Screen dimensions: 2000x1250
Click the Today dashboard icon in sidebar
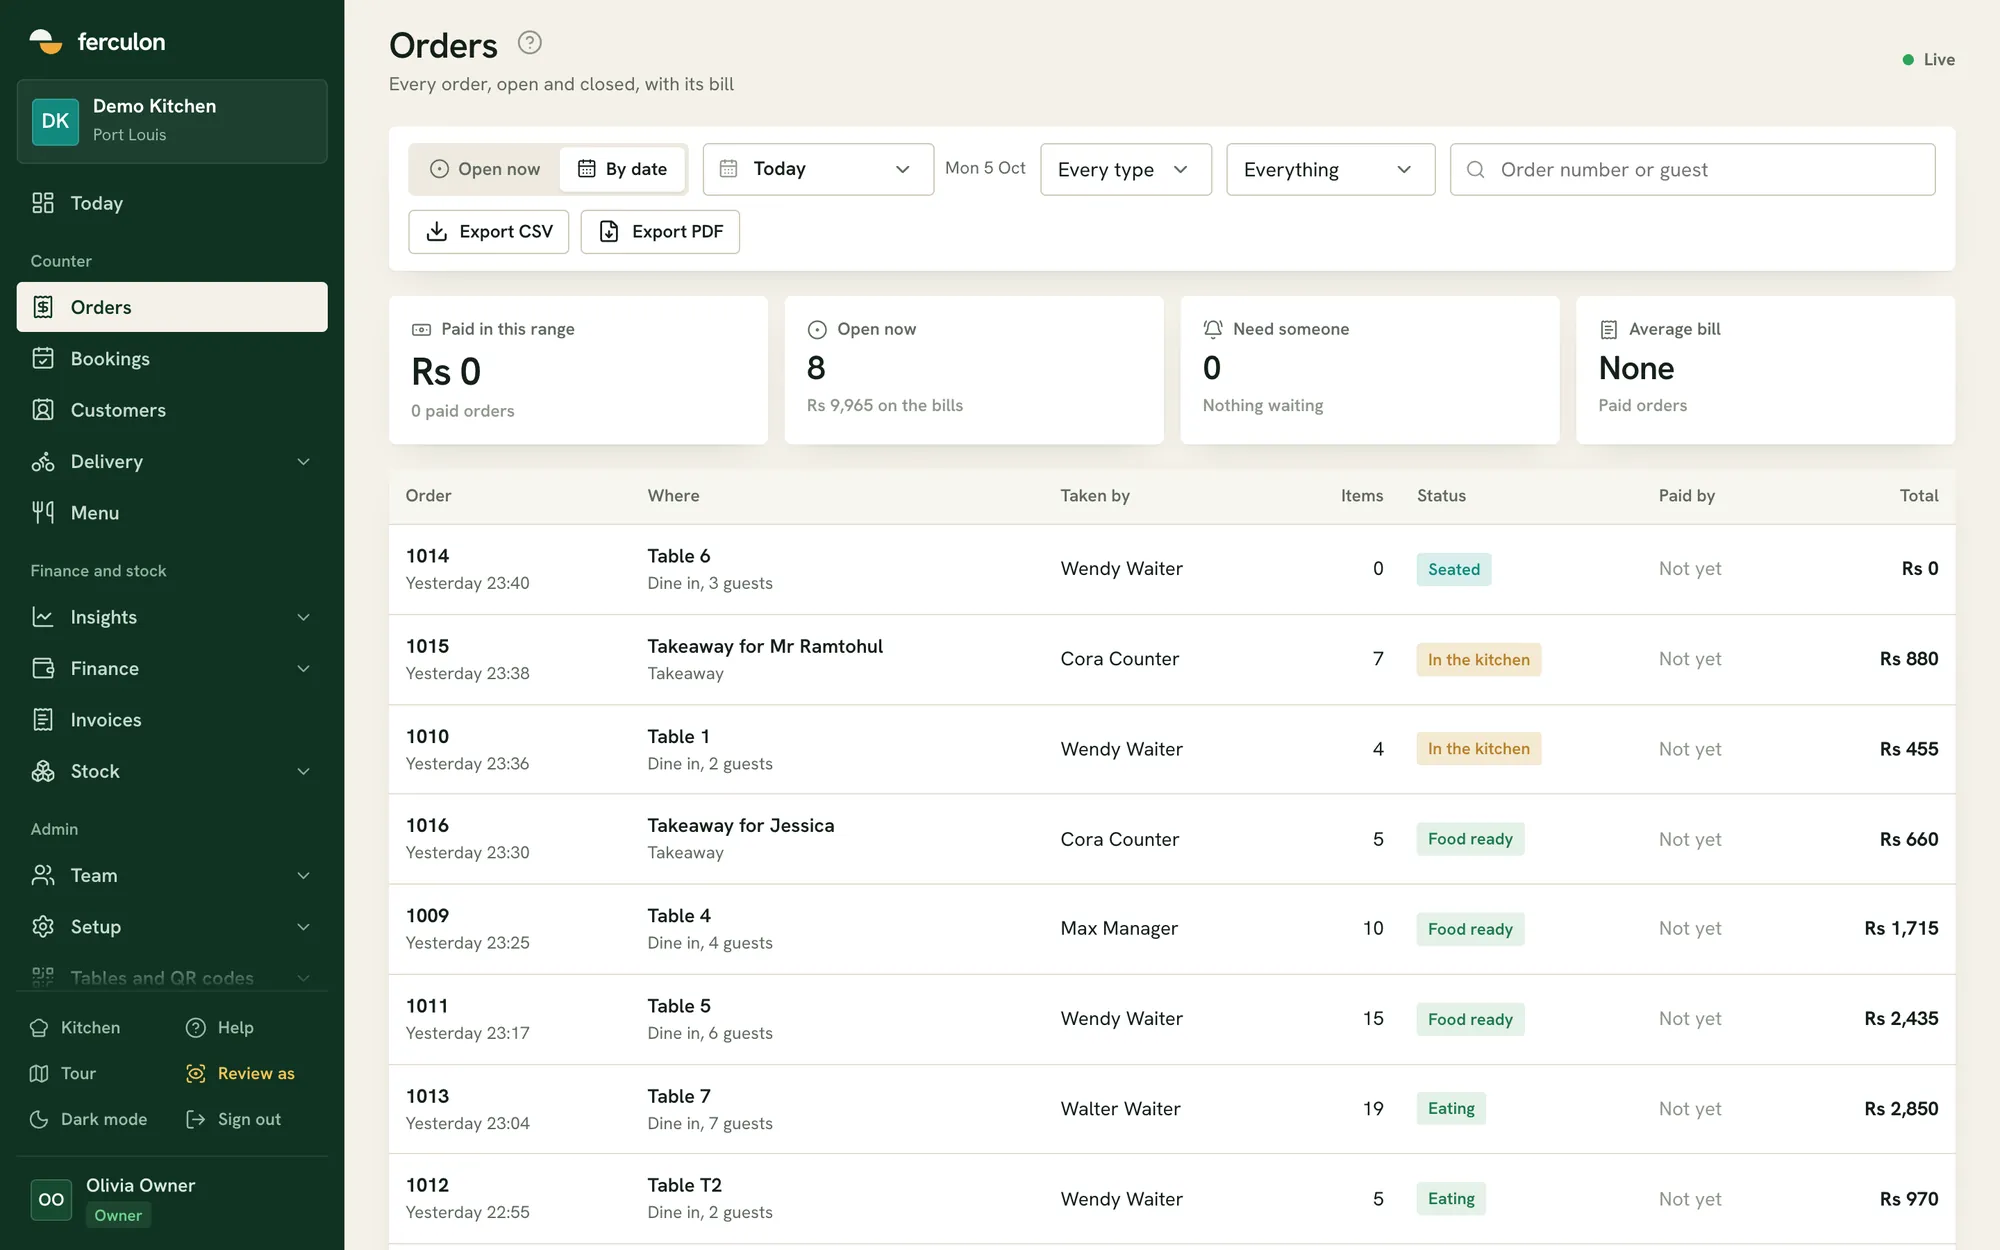[x=43, y=203]
